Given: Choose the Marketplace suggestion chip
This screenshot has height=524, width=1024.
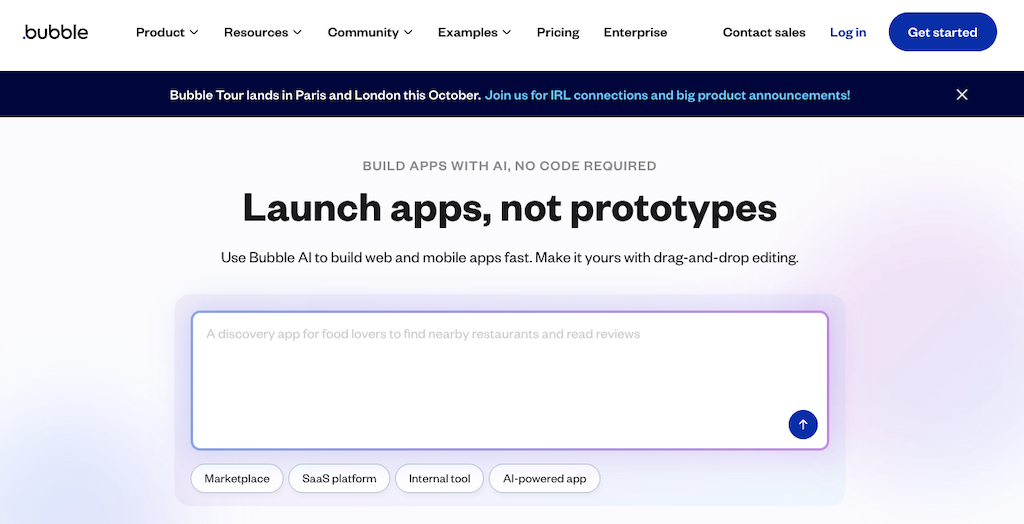Looking at the screenshot, I should point(237,479).
